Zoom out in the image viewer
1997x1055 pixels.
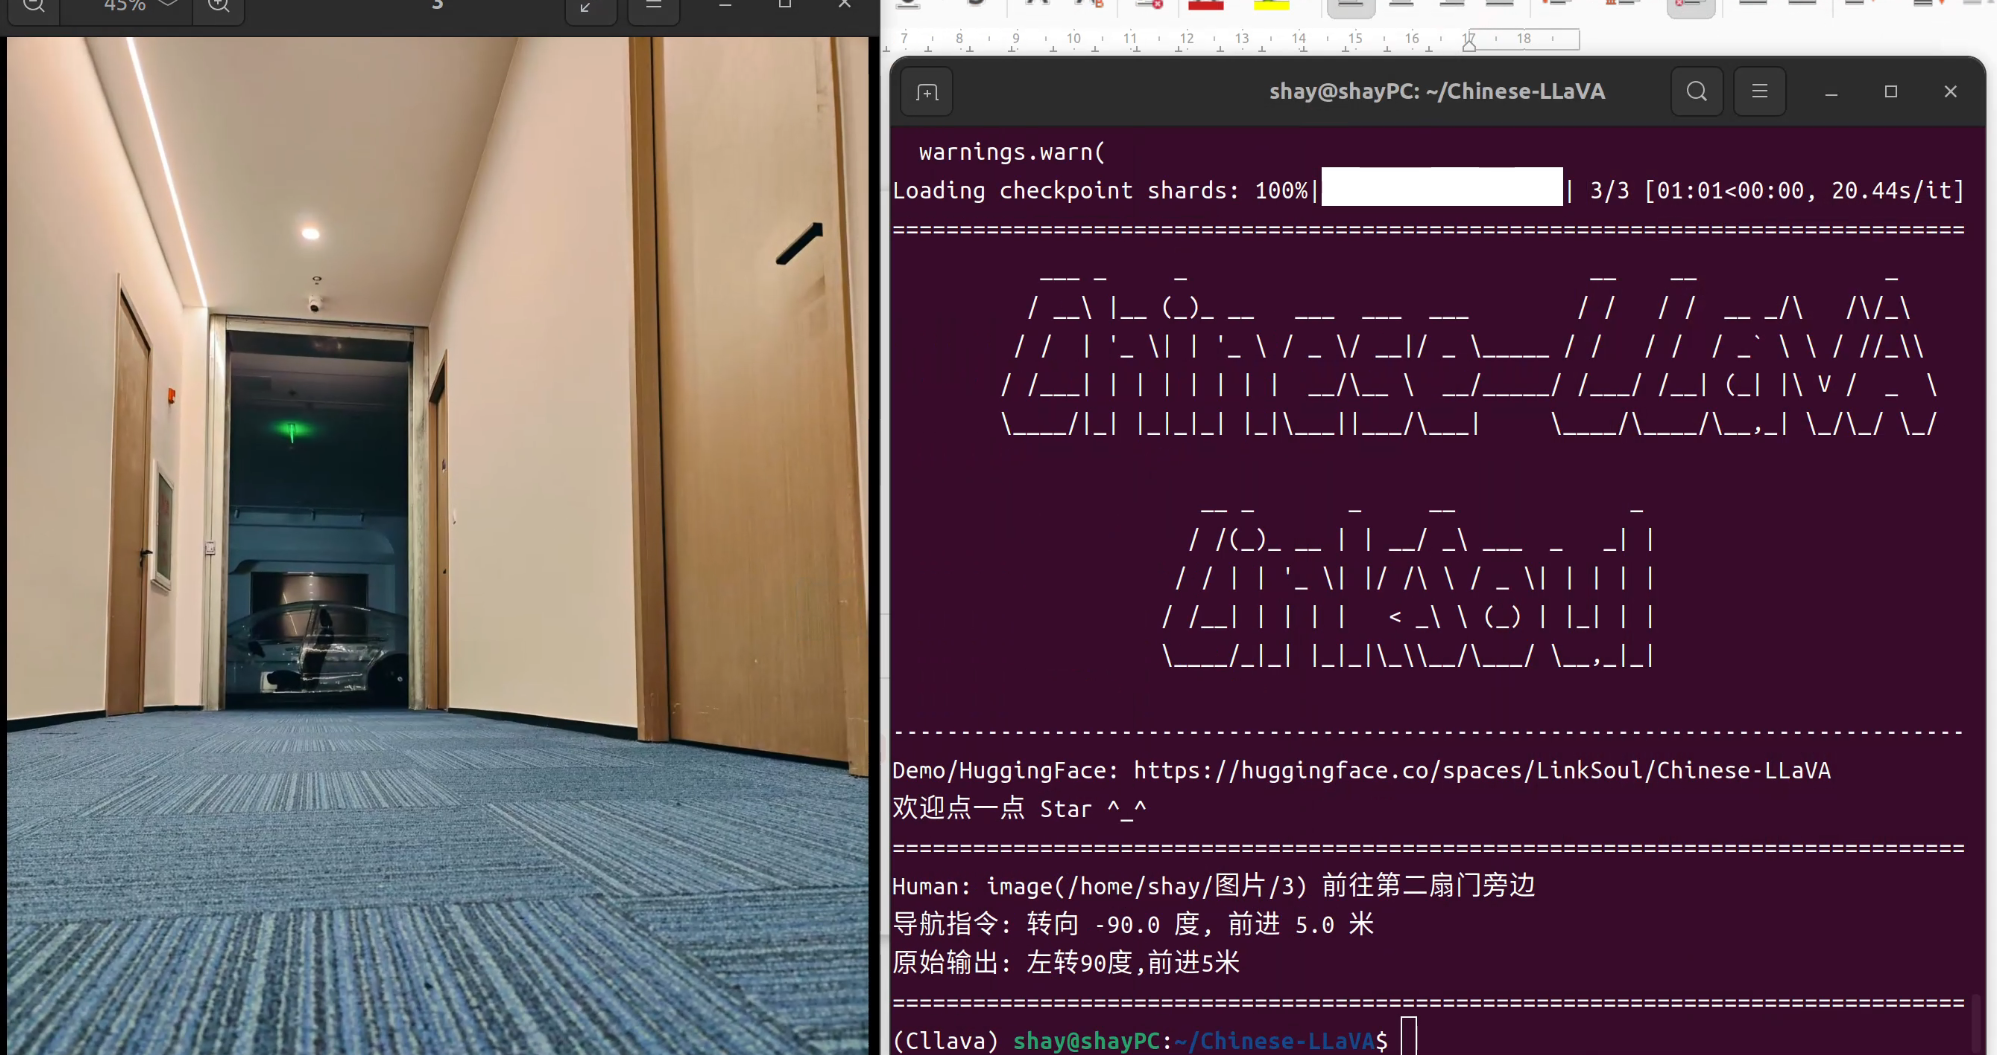pyautogui.click(x=33, y=6)
